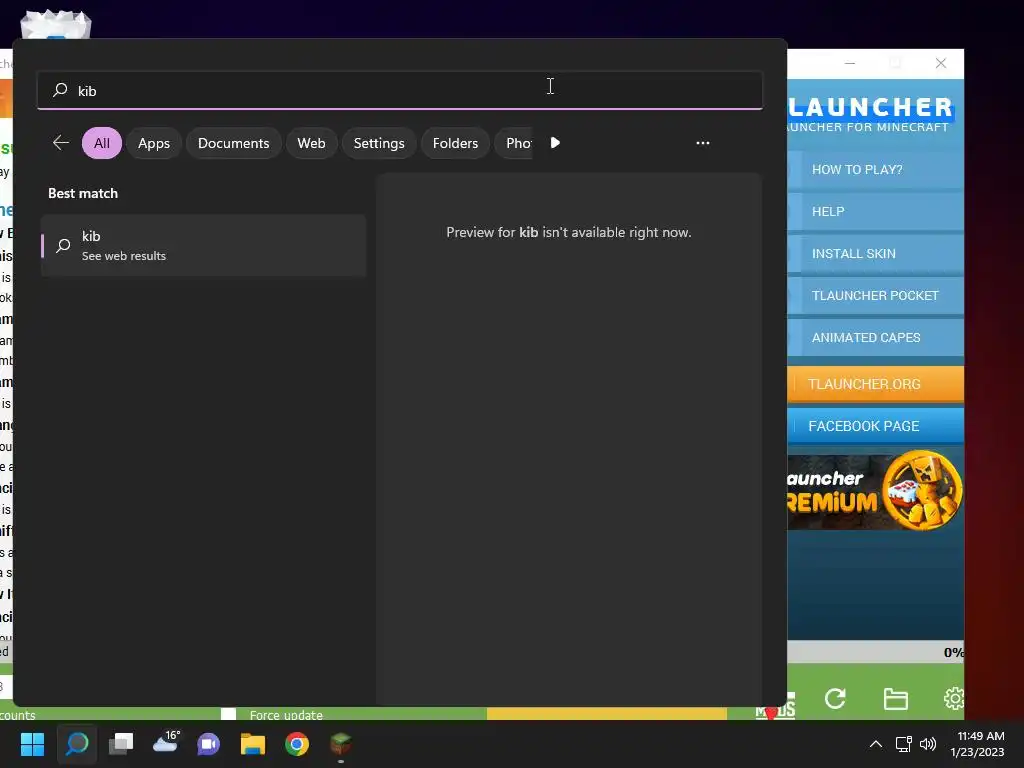Switch to the Folders search filter
Viewport: 1024px width, 768px height.
tap(455, 143)
